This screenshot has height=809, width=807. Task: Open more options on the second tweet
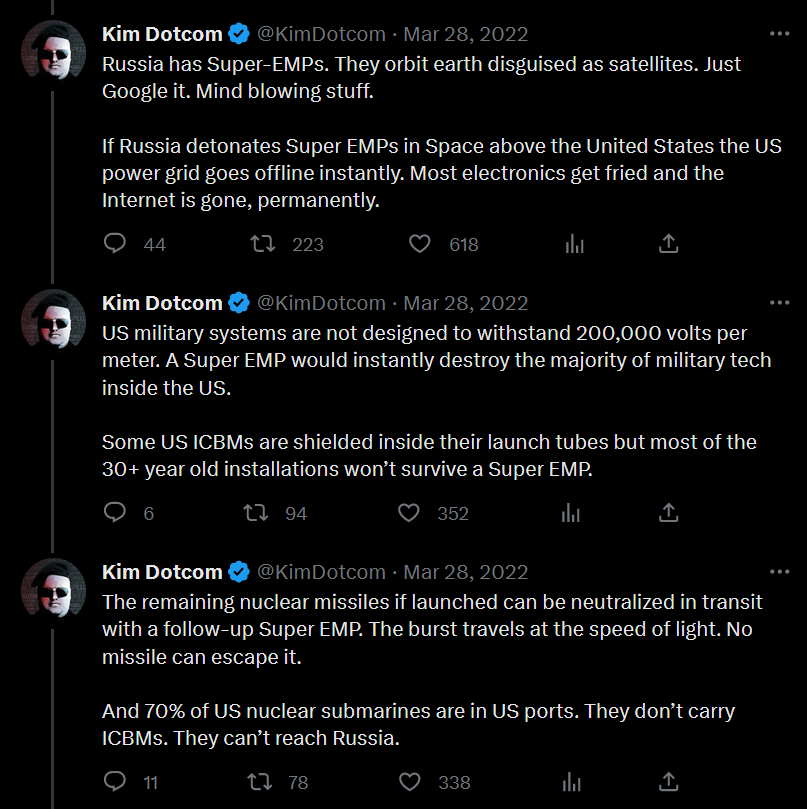click(x=780, y=303)
